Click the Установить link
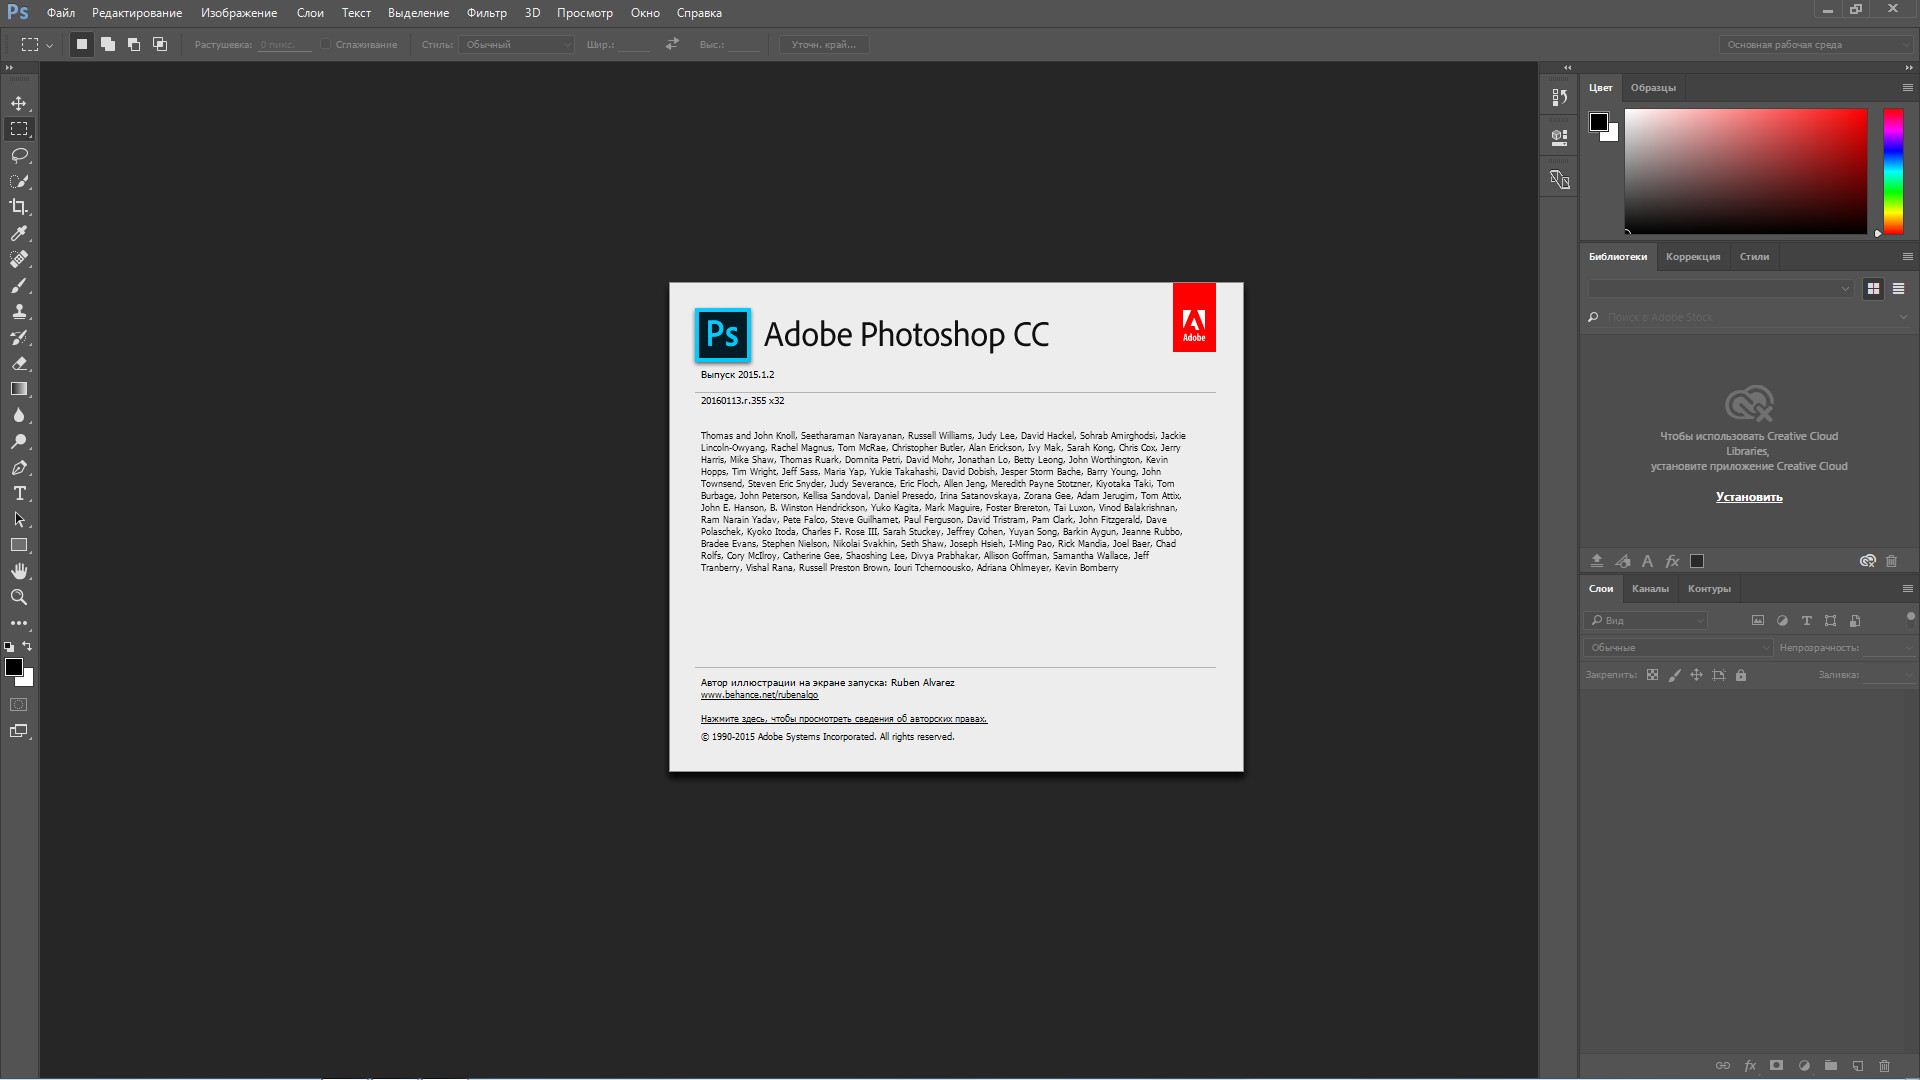Screen dimensions: 1920x1080 [1749, 497]
